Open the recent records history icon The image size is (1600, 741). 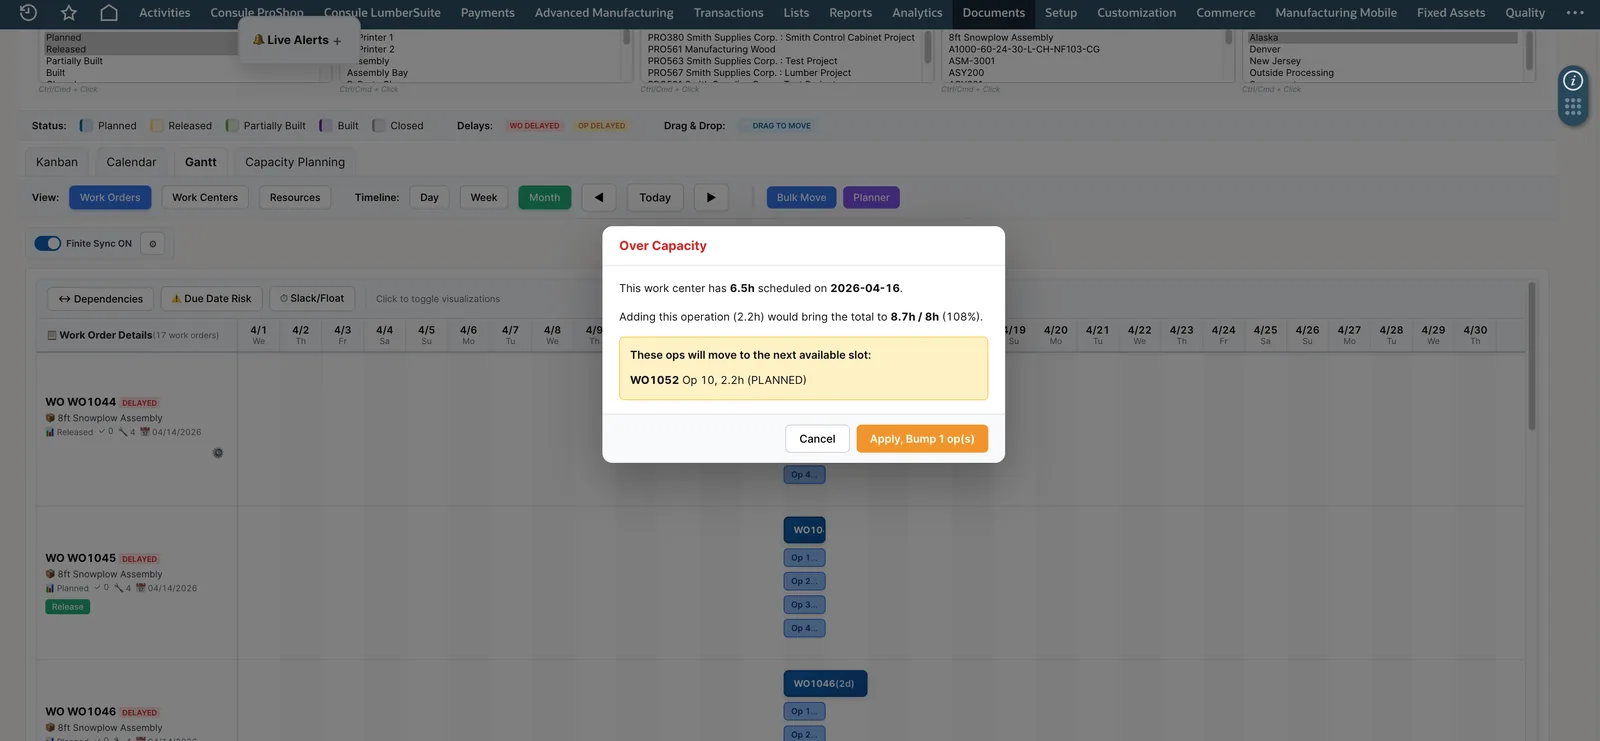click(x=28, y=12)
